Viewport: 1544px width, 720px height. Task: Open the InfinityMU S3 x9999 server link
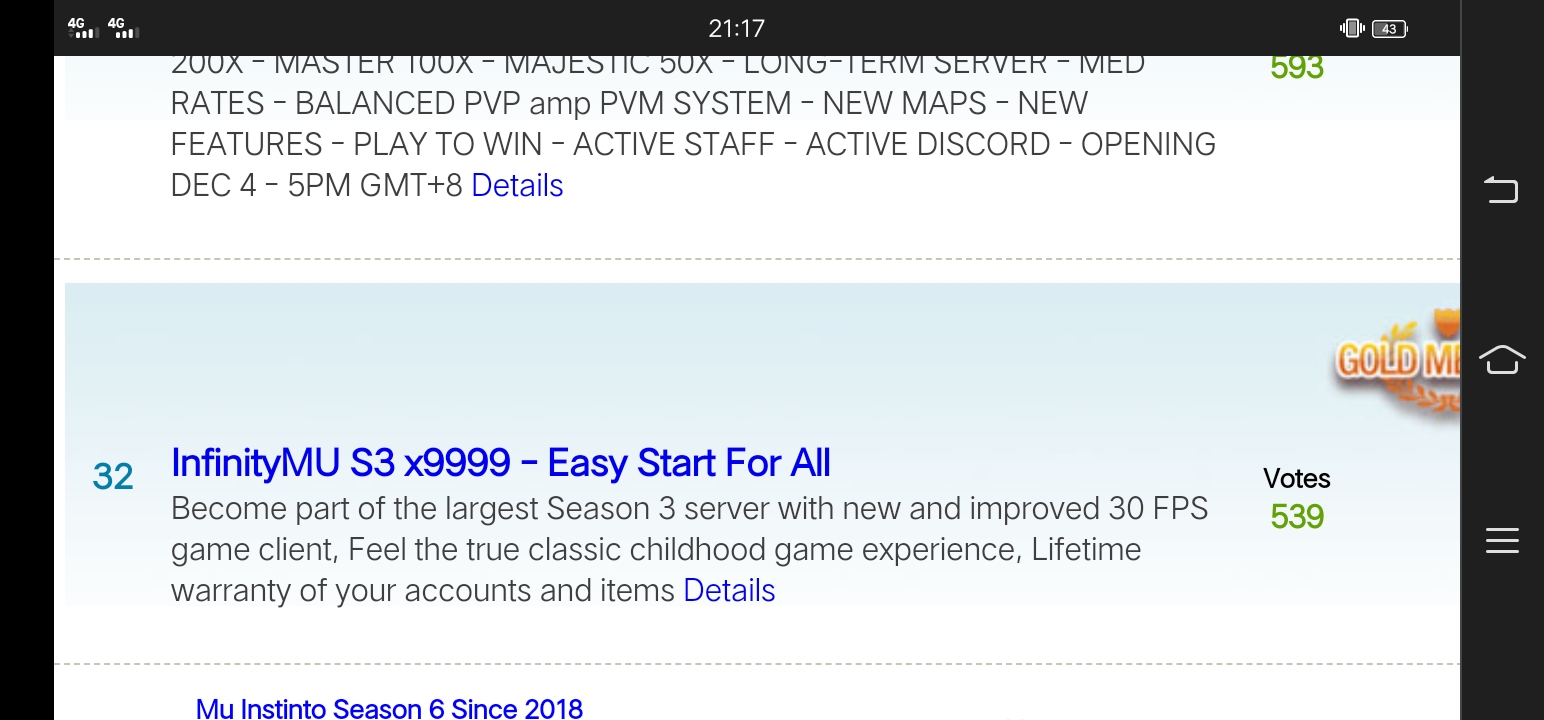[x=500, y=463]
